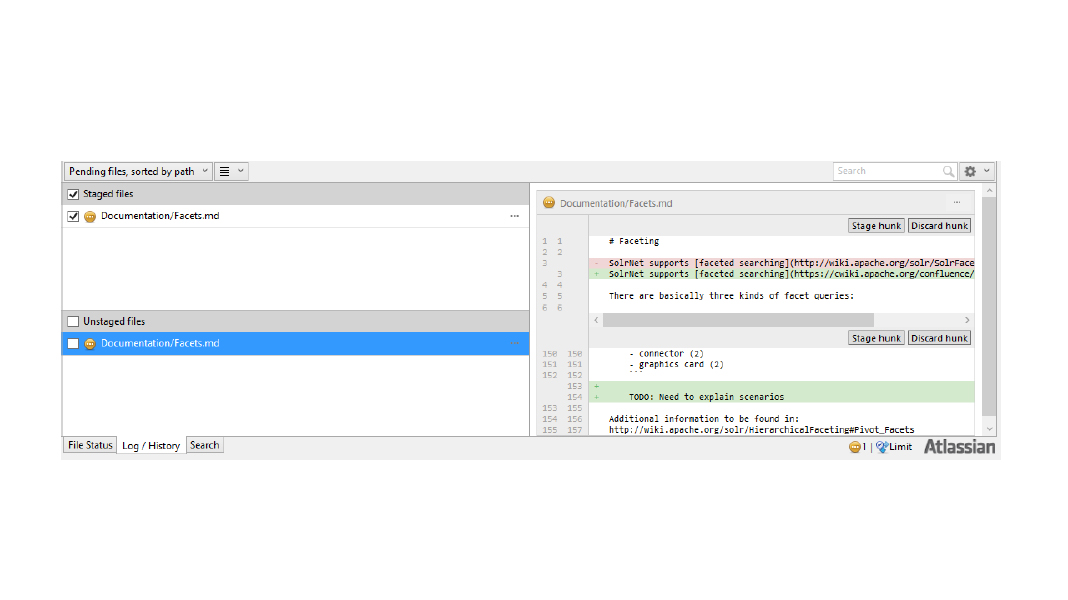Click the horizontal scrollbar right arrow

(x=967, y=320)
